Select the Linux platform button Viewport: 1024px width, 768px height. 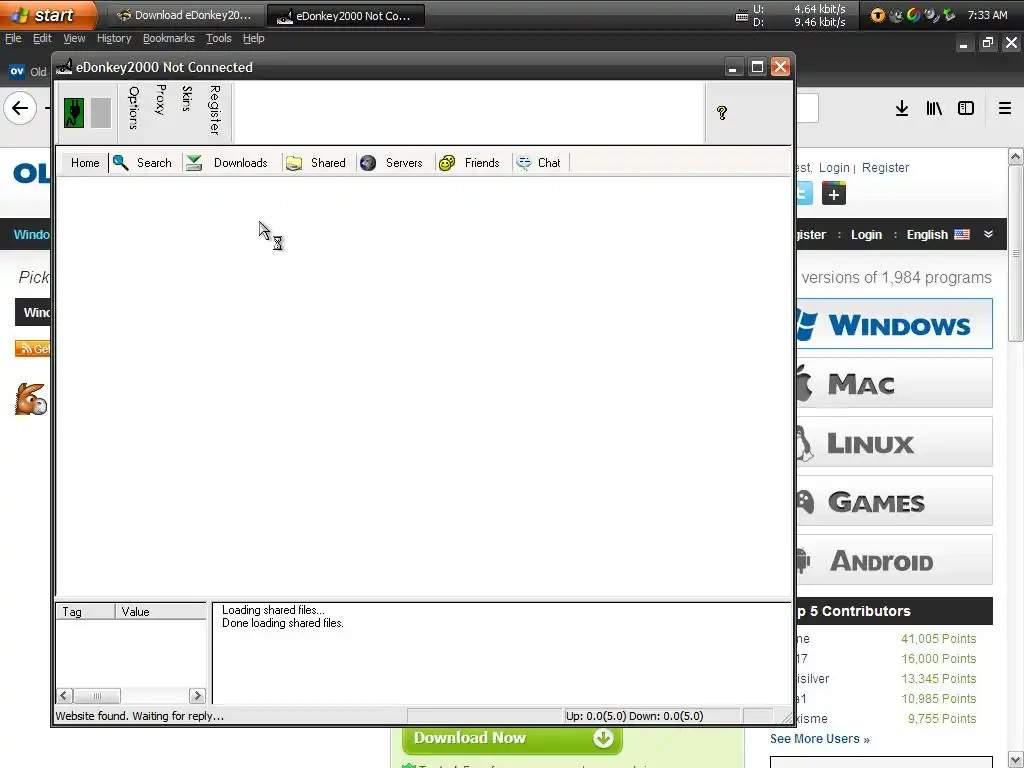pos(895,442)
